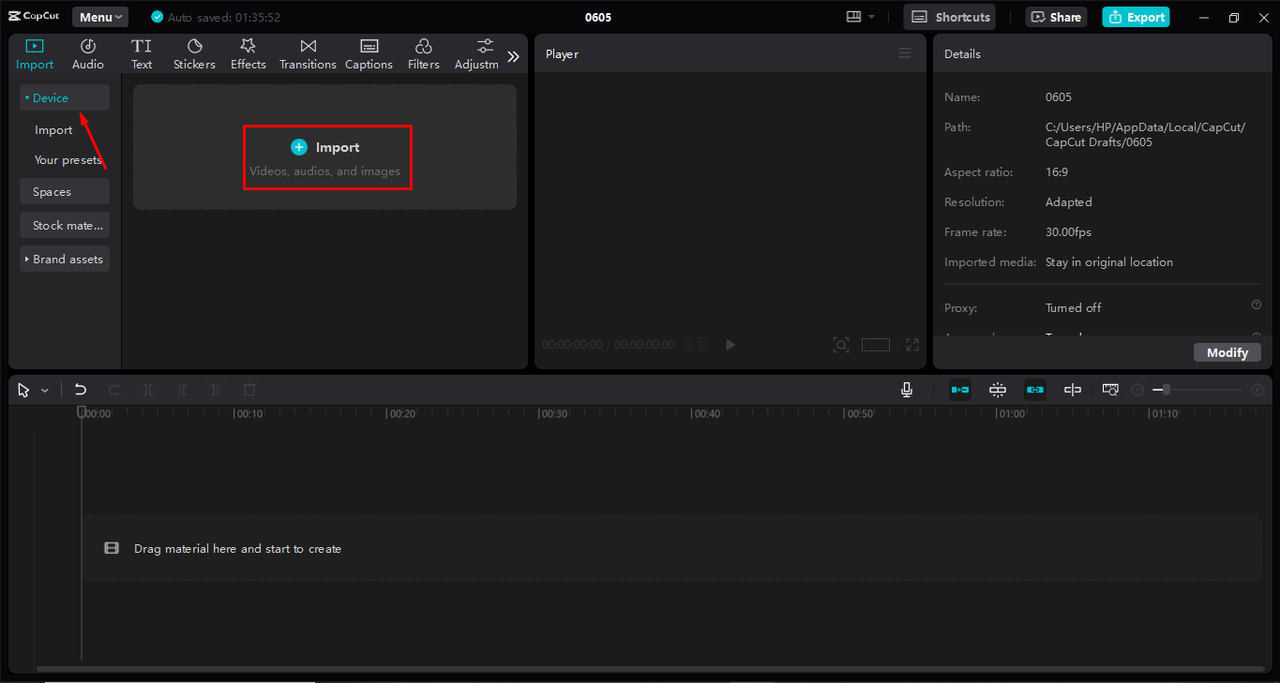Switch to the Audio tab
1280x683 pixels.
88,54
